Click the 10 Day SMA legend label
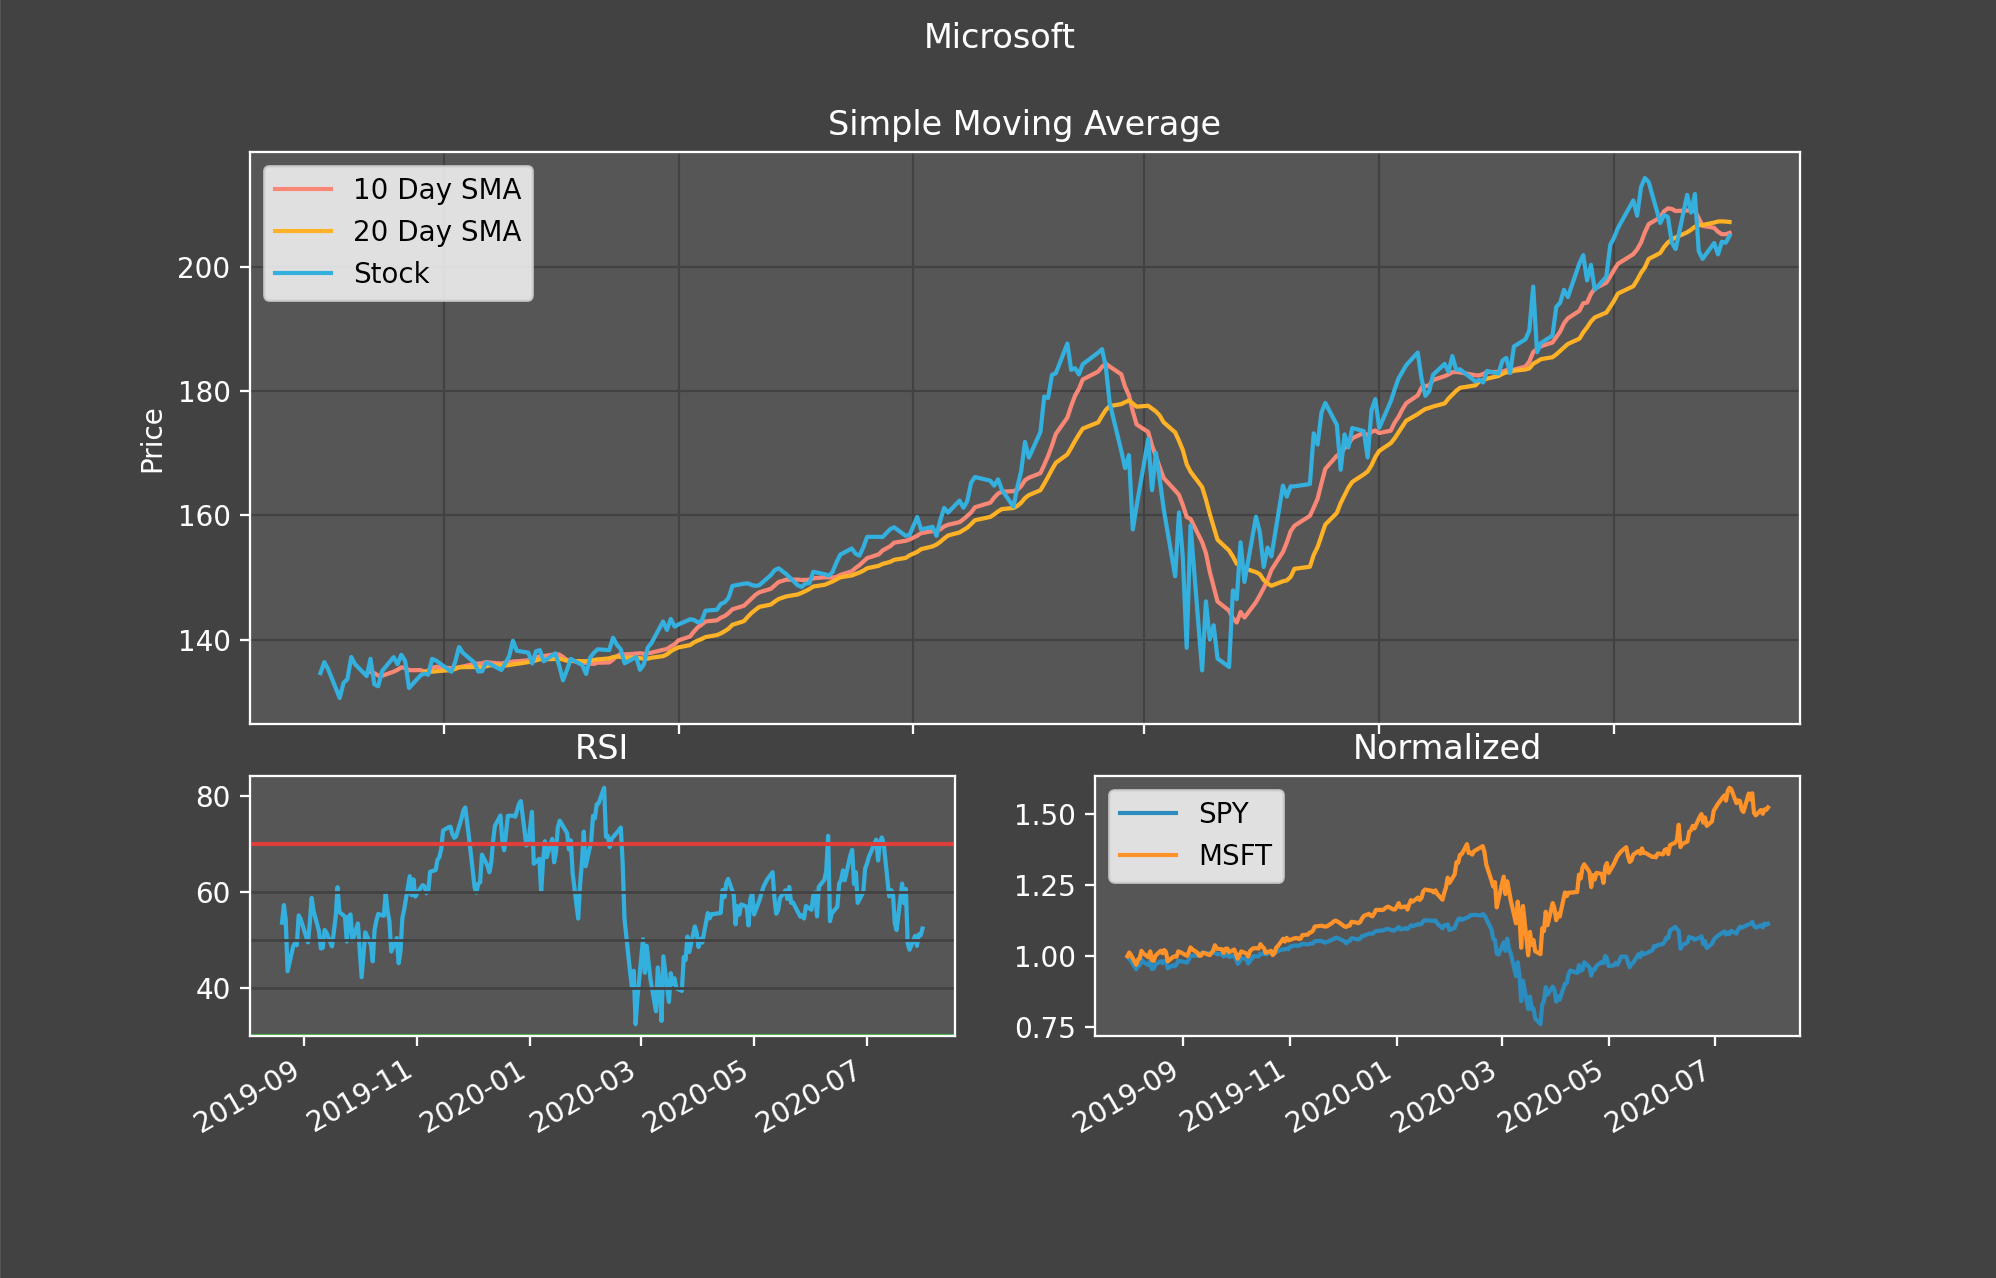Viewport: 1996px width, 1278px height. 436,189
